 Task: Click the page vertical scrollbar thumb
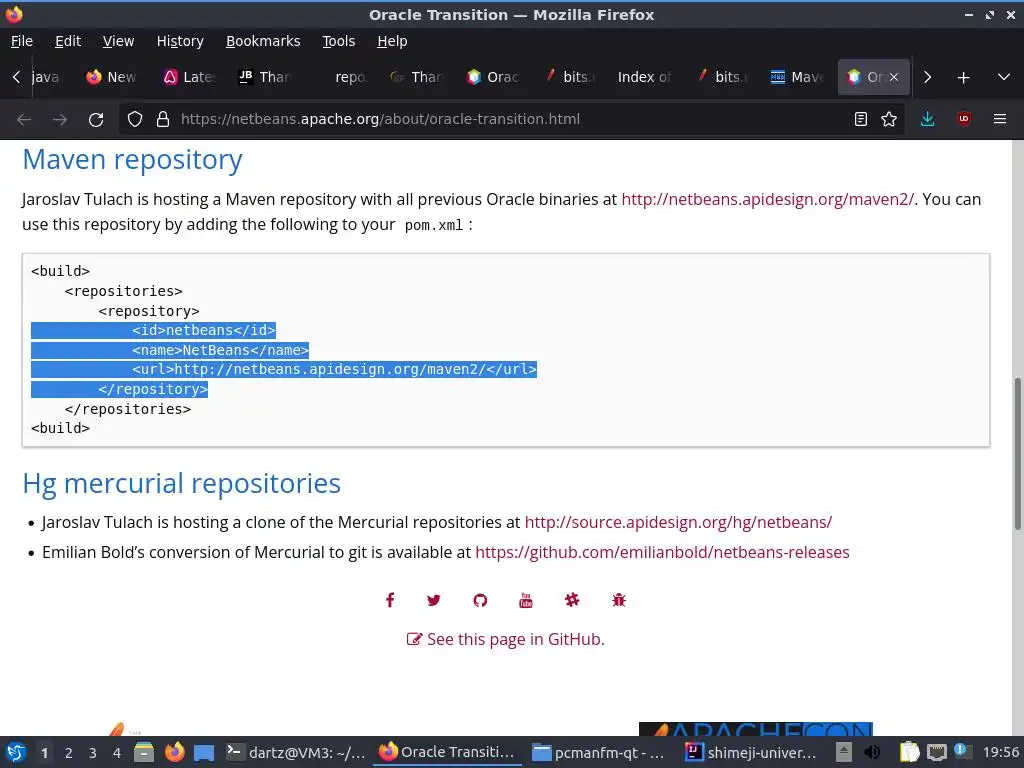[x=1017, y=453]
